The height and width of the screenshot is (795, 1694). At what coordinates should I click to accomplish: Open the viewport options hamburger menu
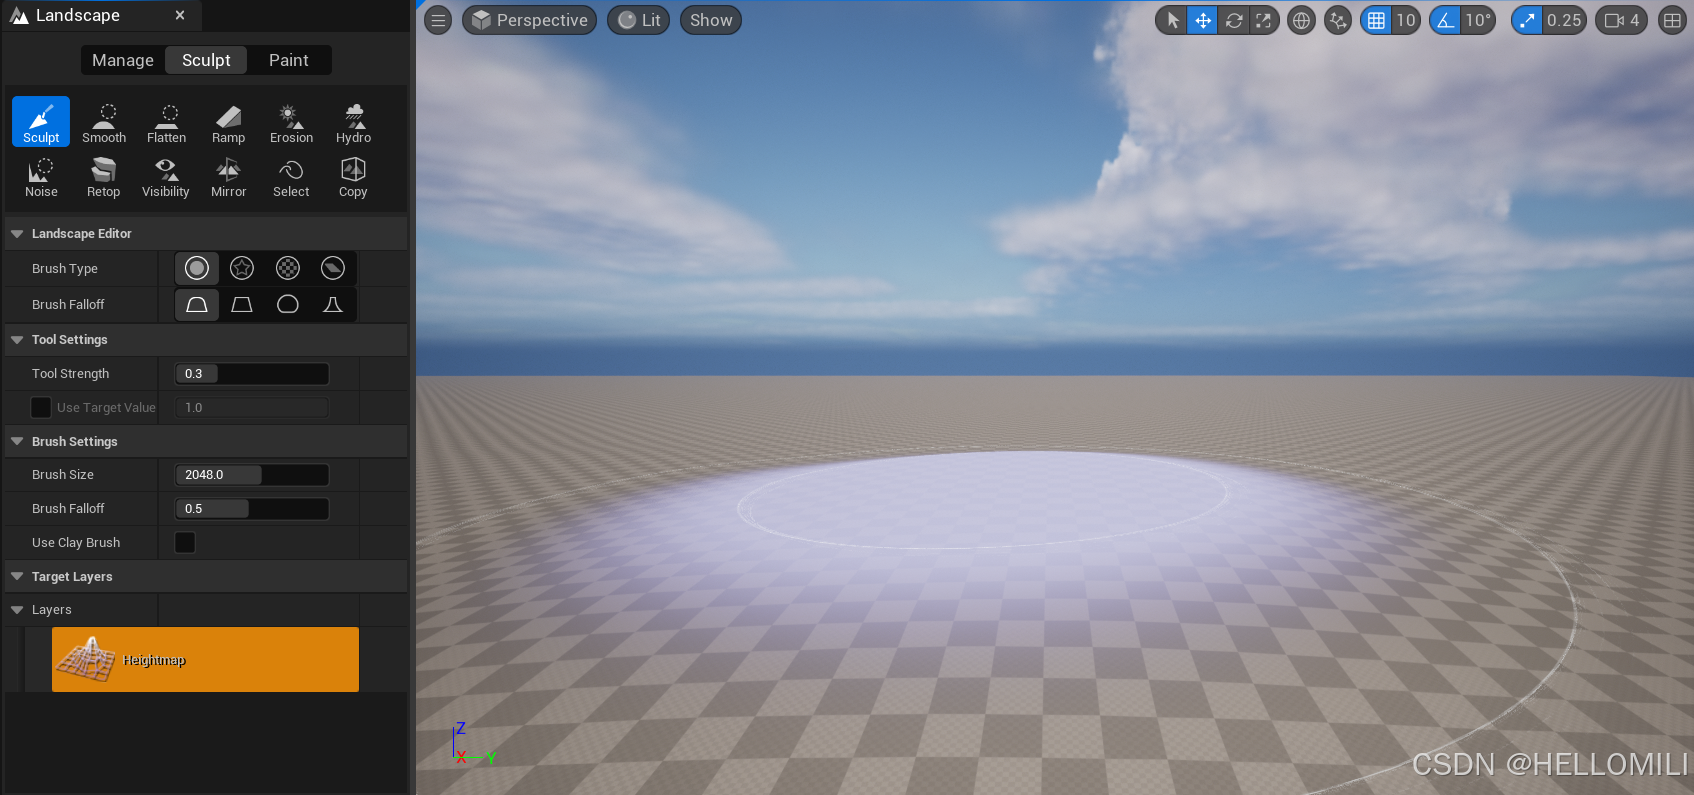pyautogui.click(x=438, y=20)
